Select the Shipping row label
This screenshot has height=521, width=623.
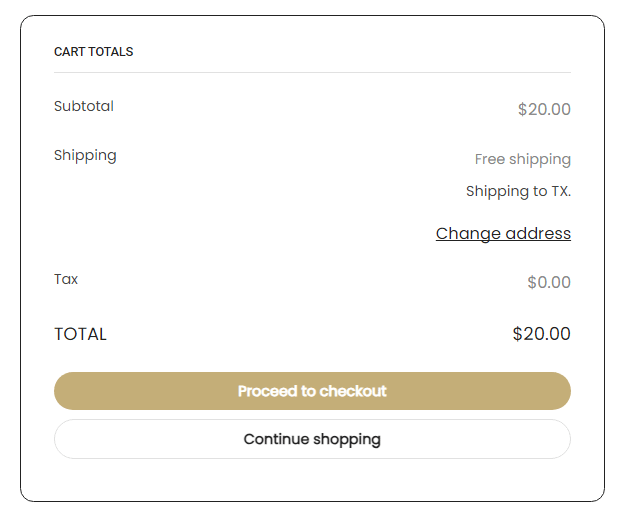[85, 155]
